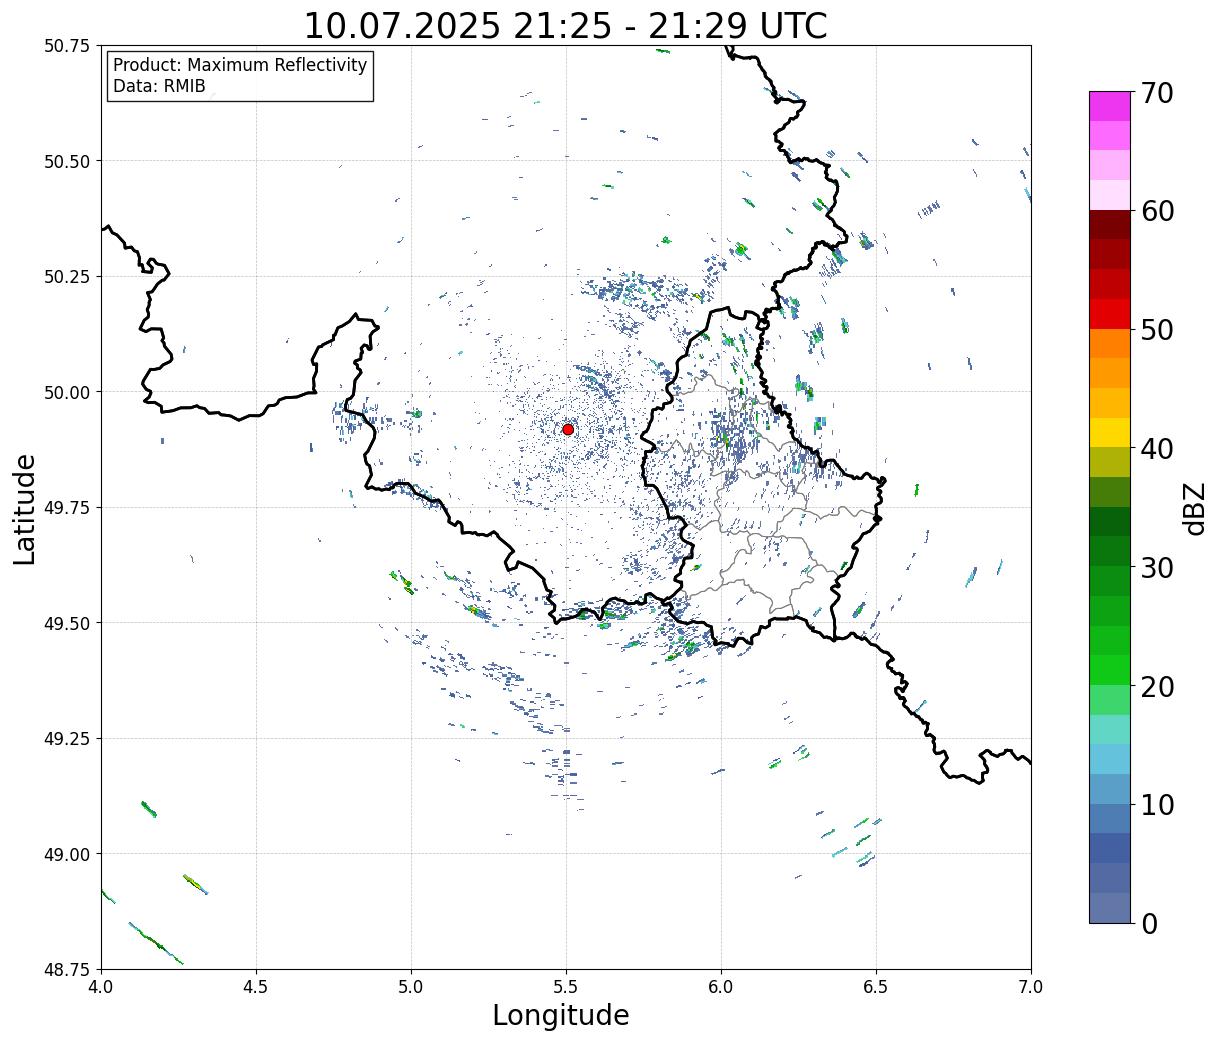Viewport: 1219px width, 1040px height.
Task: Click the 'Latitude' axis label
Action: pyautogui.click(x=25, y=508)
